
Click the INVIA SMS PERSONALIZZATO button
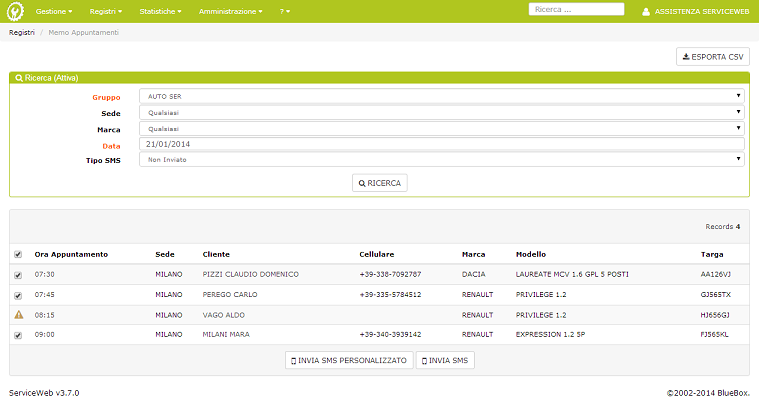[349, 360]
